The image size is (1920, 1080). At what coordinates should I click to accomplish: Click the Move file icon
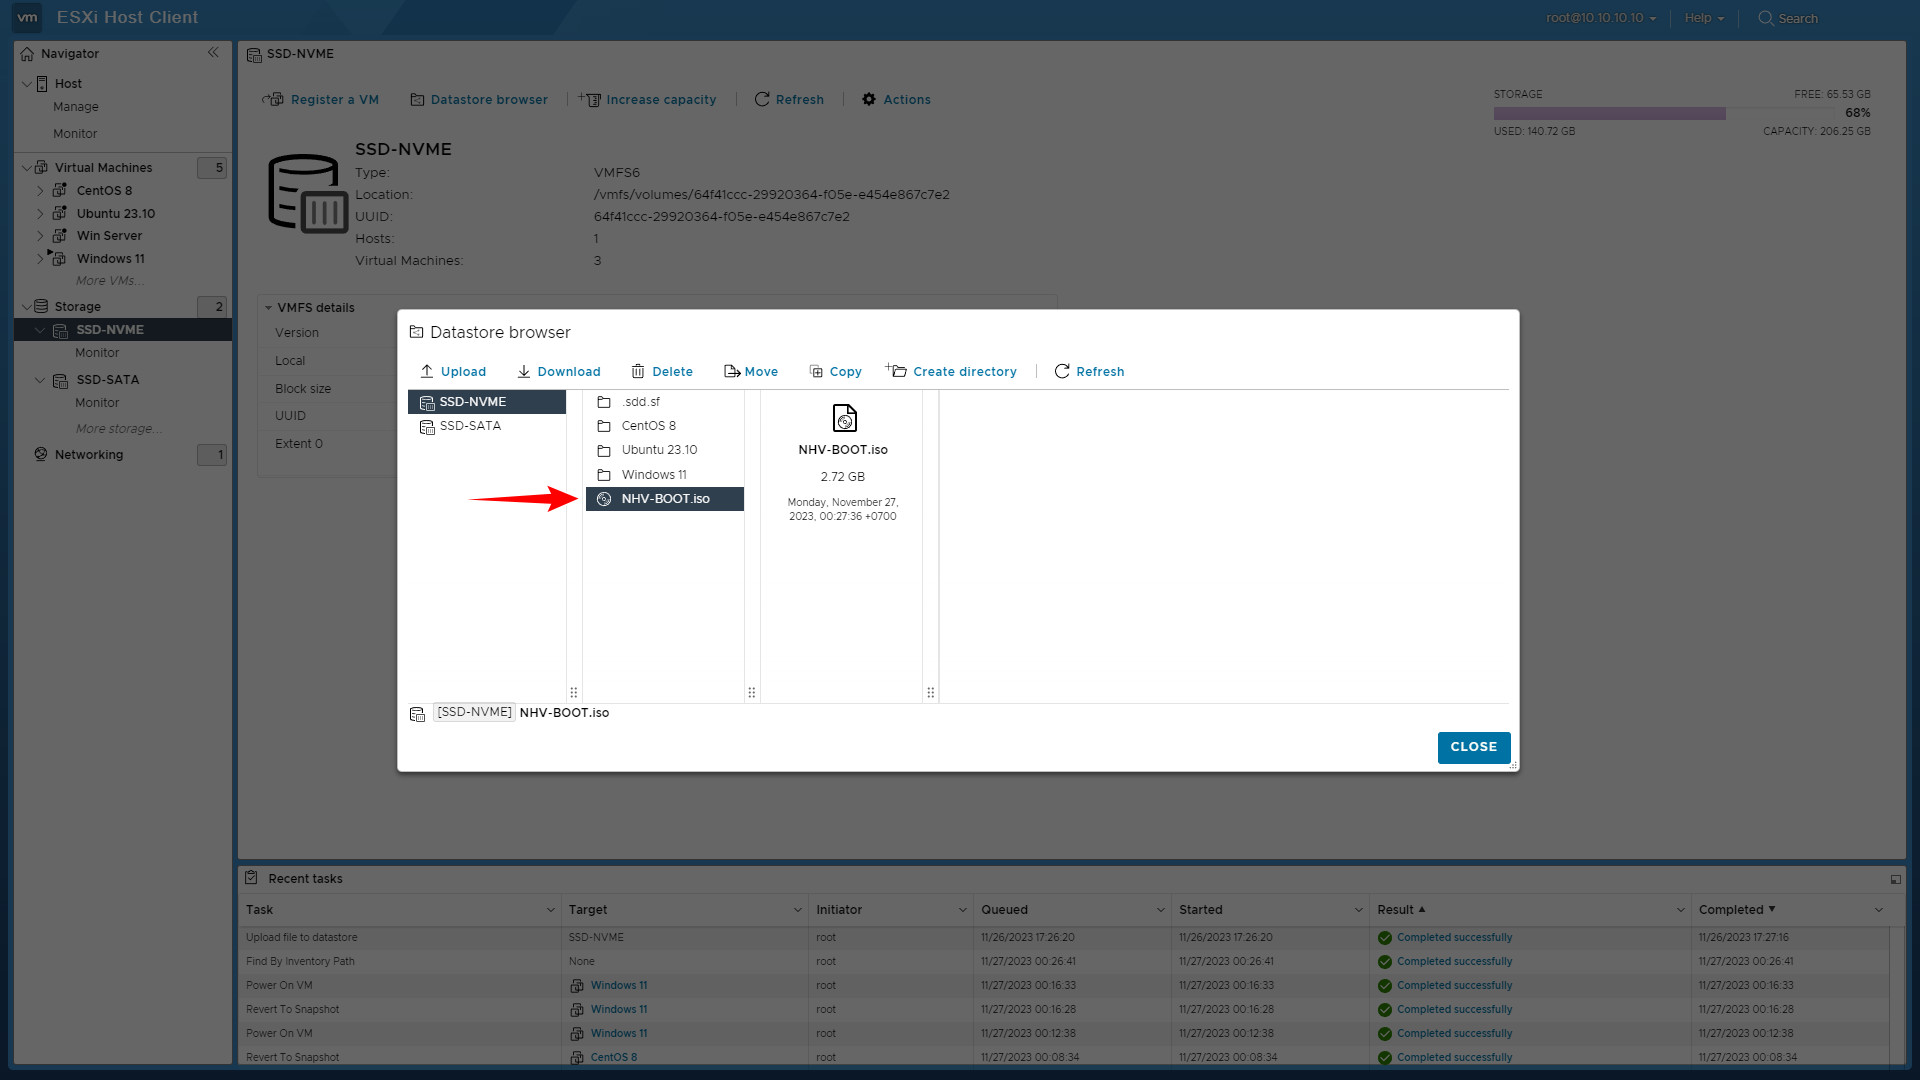[732, 371]
